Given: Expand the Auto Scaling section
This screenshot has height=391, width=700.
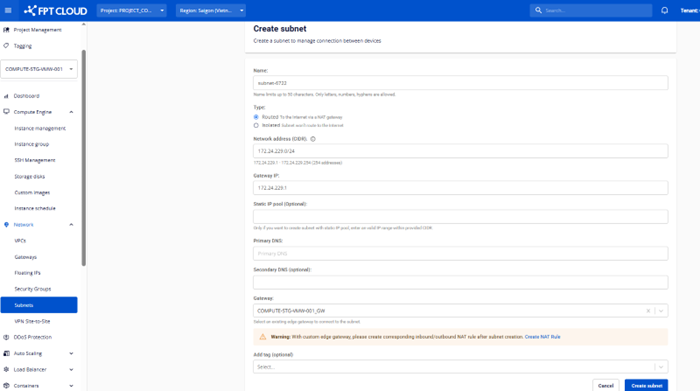Looking at the screenshot, I should tap(71, 354).
